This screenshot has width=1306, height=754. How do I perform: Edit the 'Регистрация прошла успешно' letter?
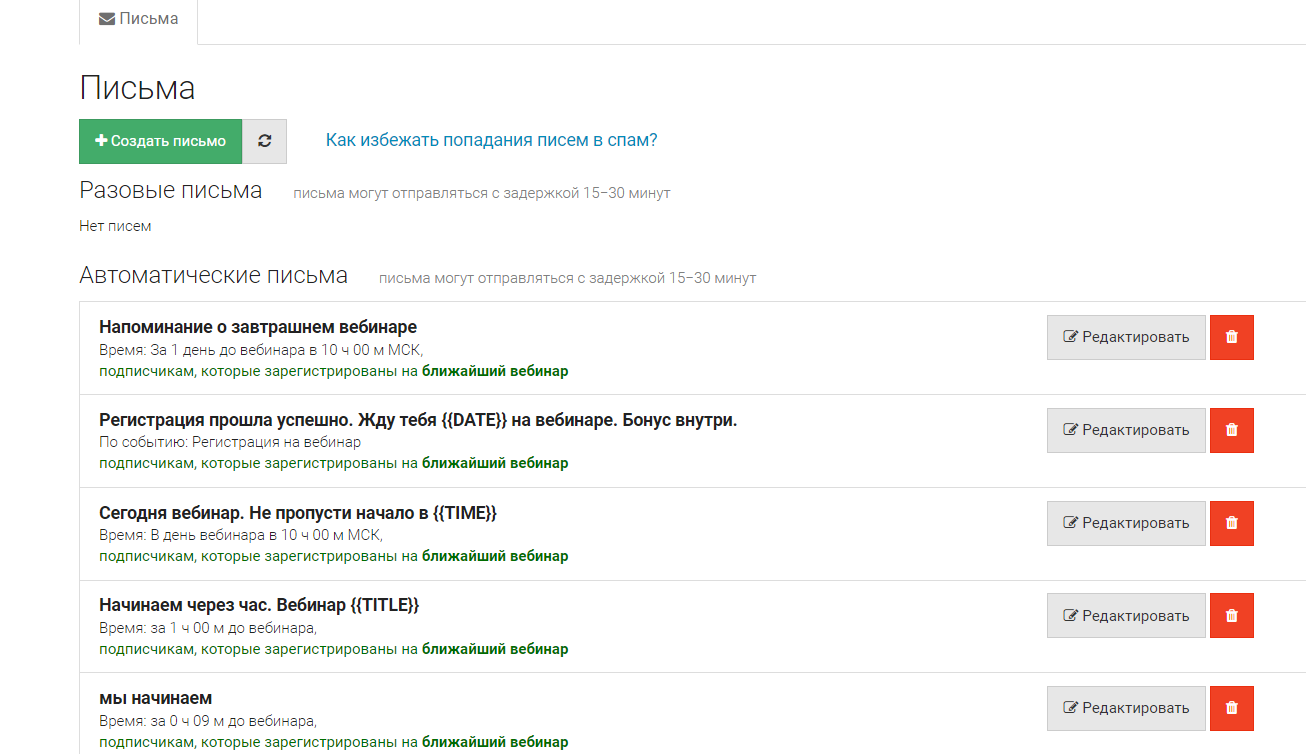[x=1126, y=430]
